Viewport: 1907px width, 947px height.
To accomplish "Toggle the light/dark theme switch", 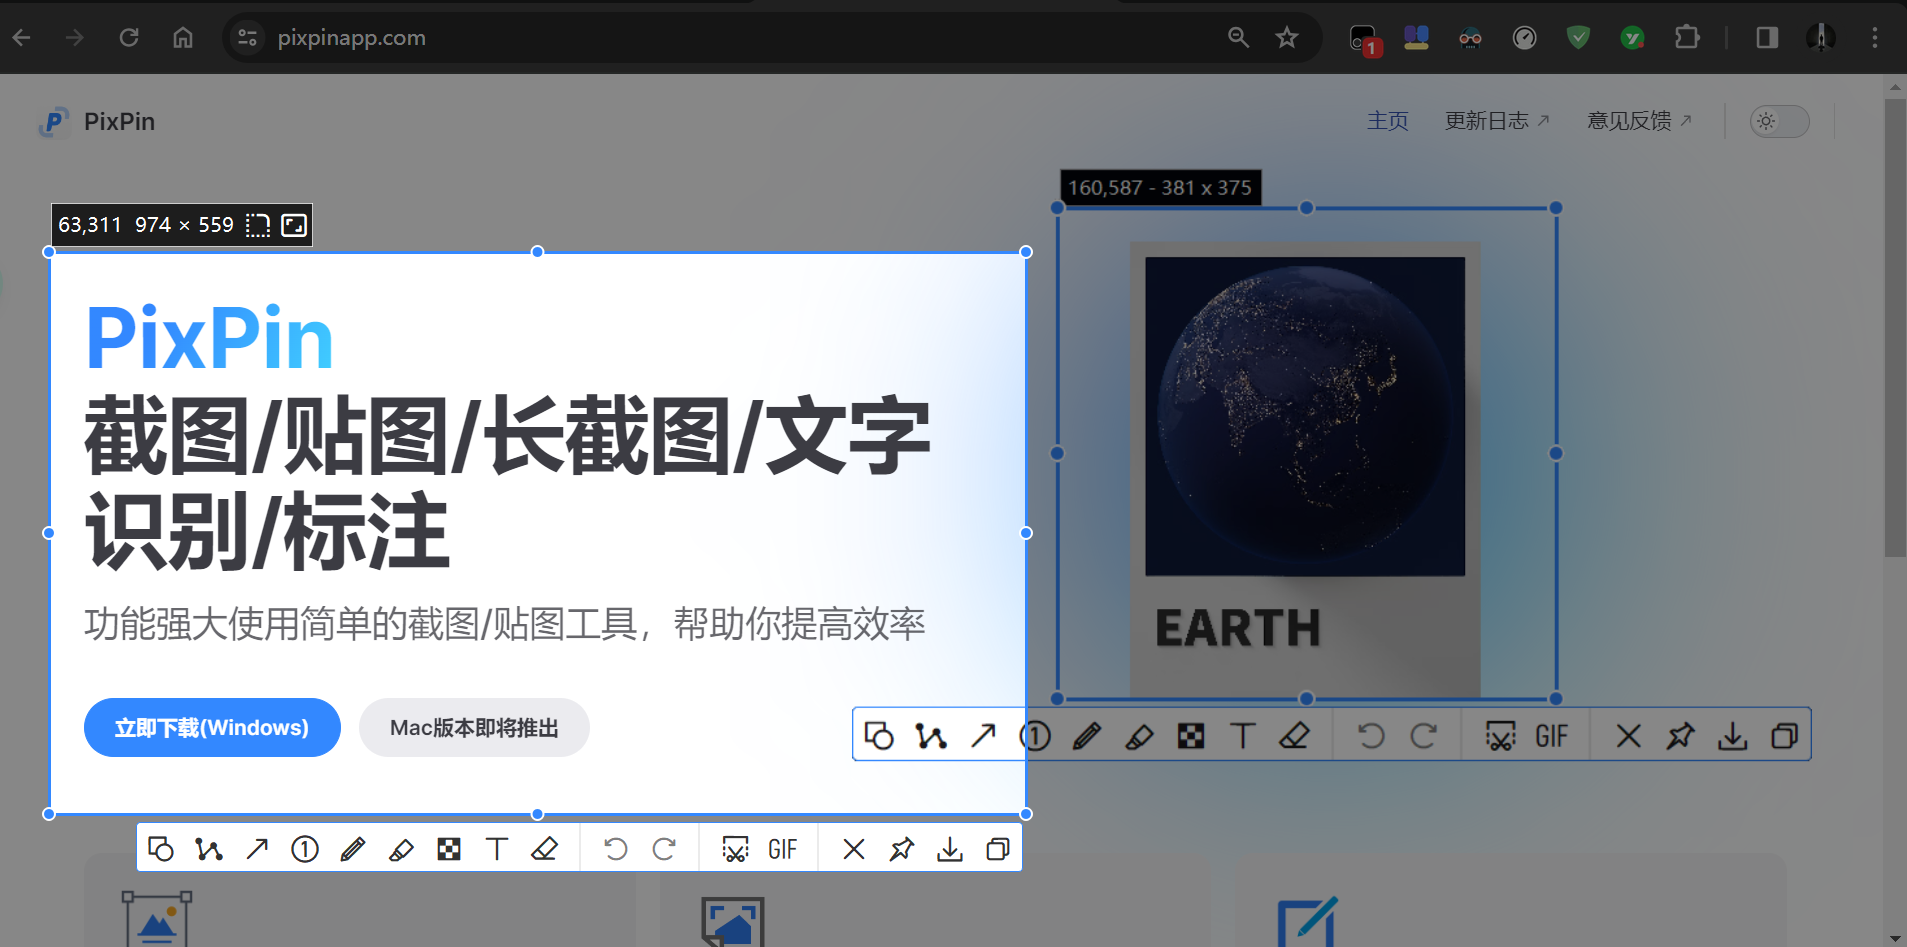I will click(x=1778, y=121).
